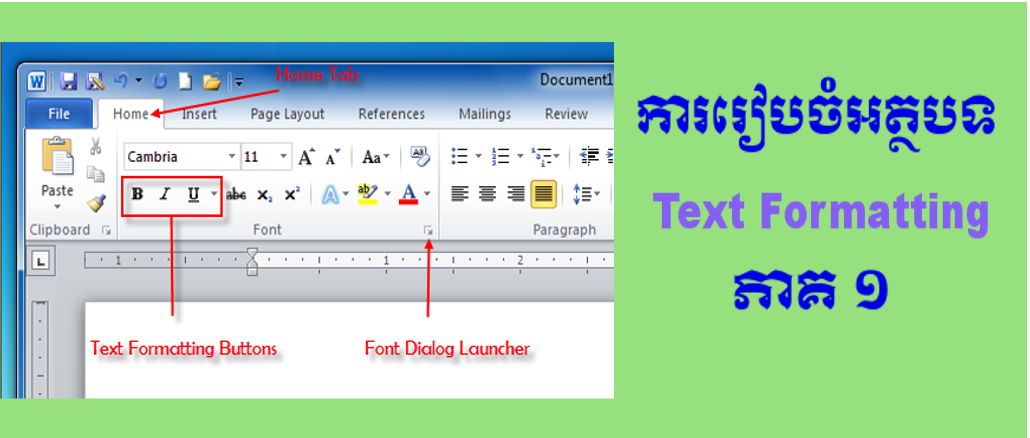Click the Bullets list icon
Screen dimensions: 1030x438
coord(459,157)
